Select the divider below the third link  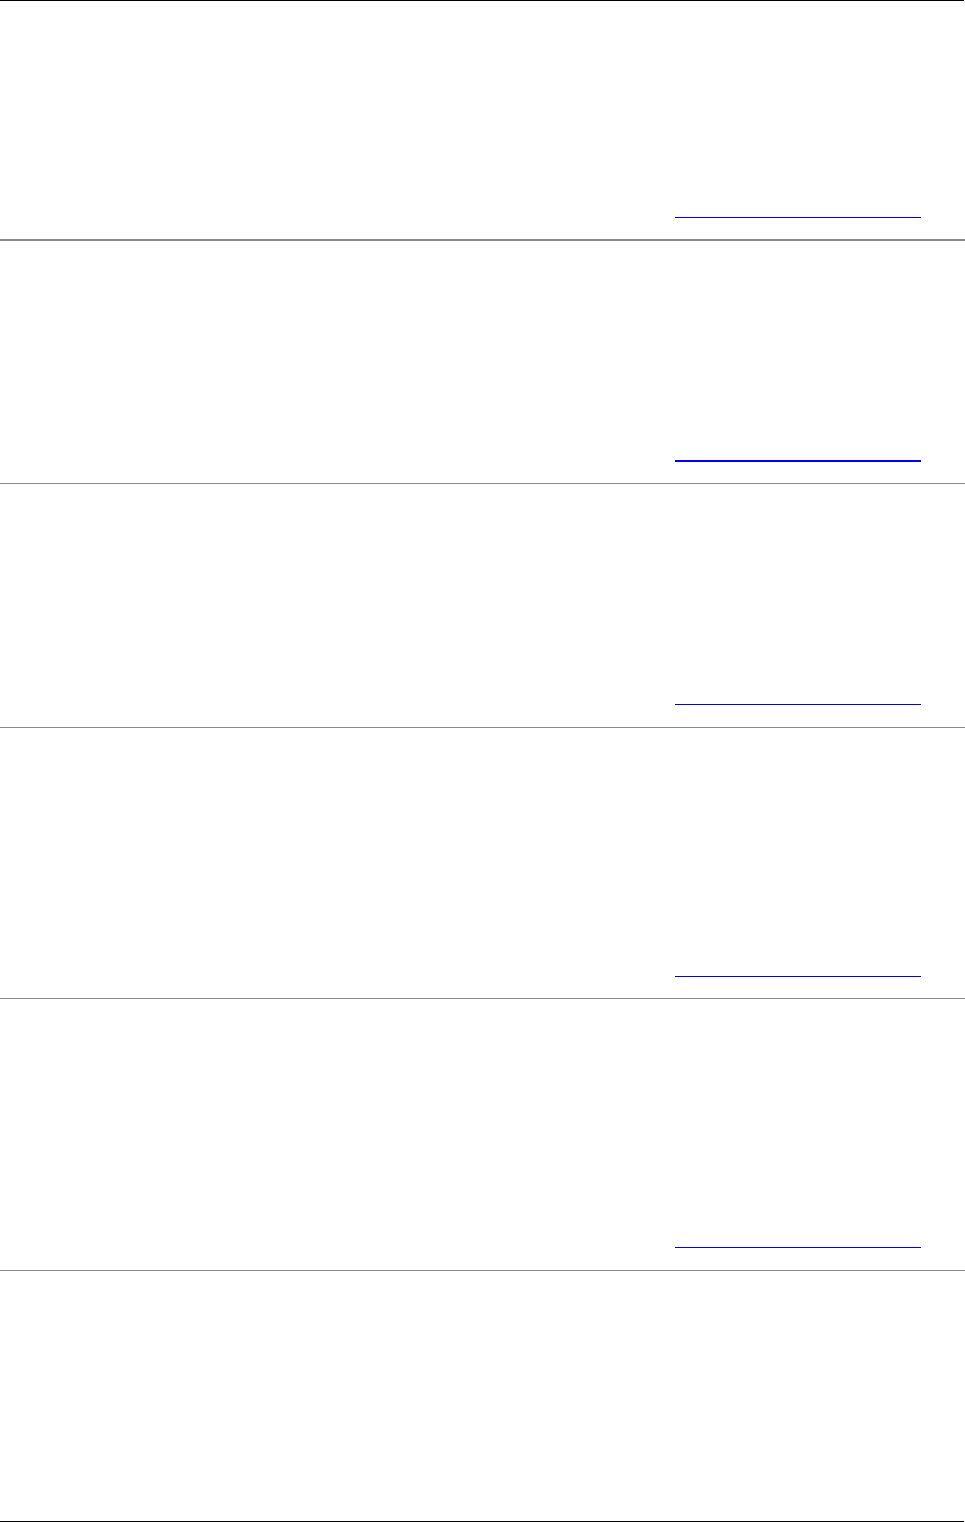[x=482, y=727]
